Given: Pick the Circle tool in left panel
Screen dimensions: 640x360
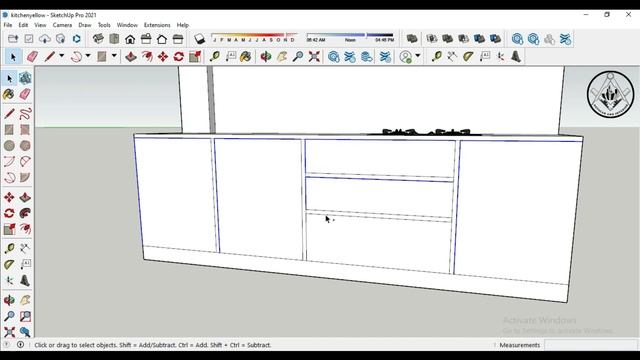Looking at the screenshot, I should click(9, 145).
